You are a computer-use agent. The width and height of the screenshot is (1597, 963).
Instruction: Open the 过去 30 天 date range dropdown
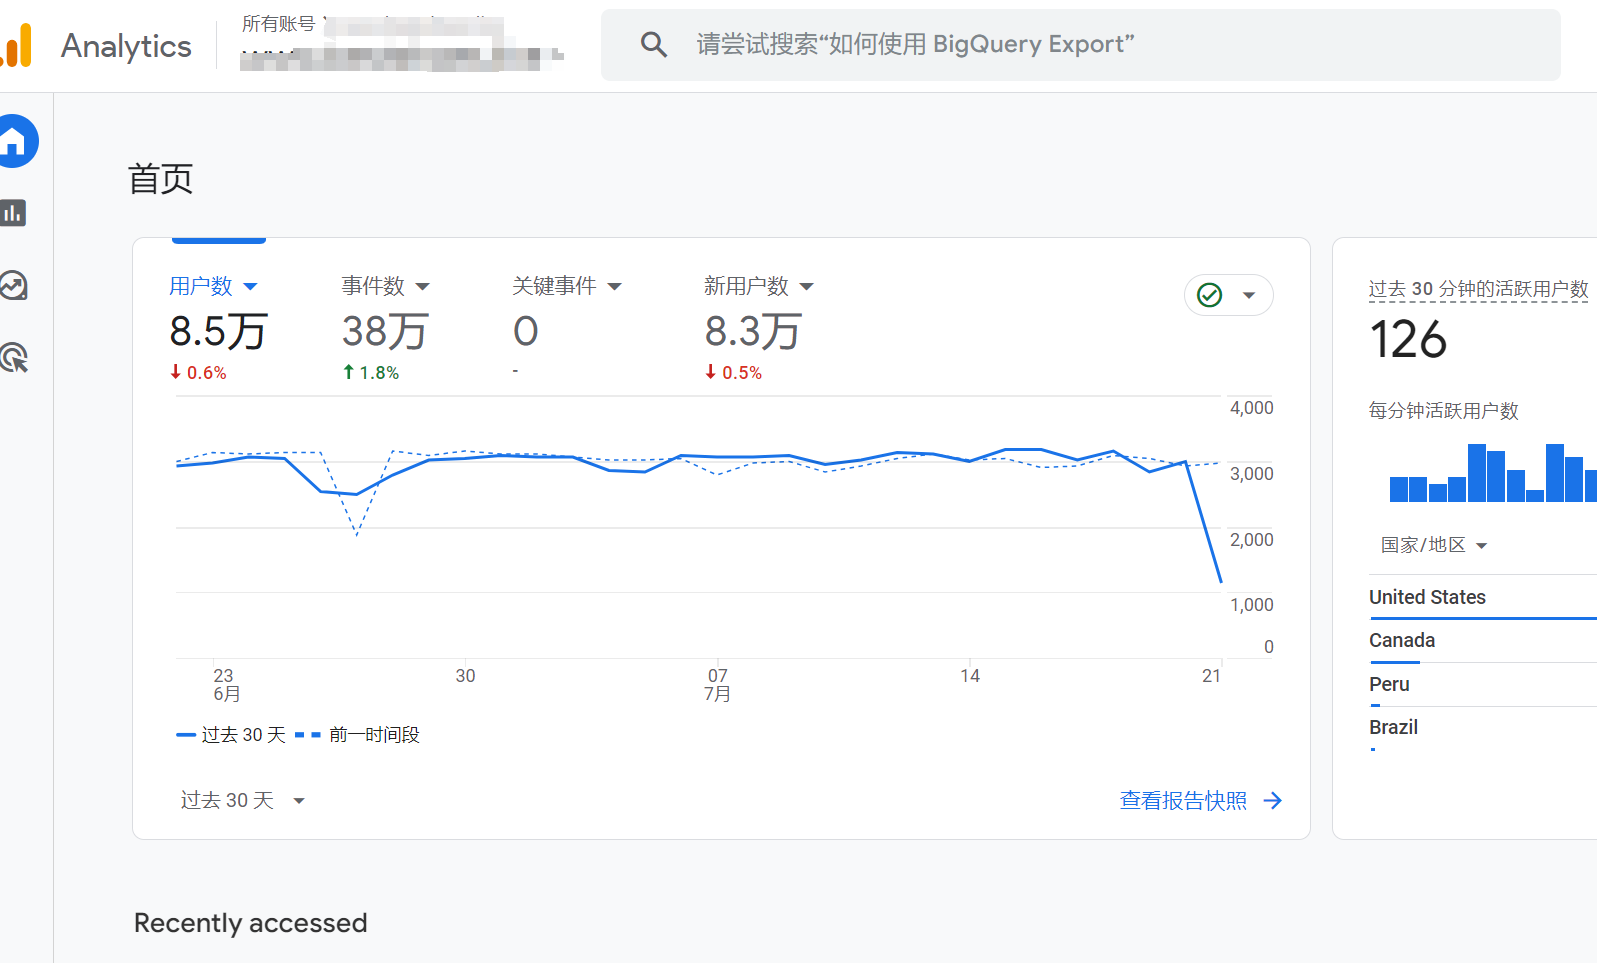(x=242, y=800)
